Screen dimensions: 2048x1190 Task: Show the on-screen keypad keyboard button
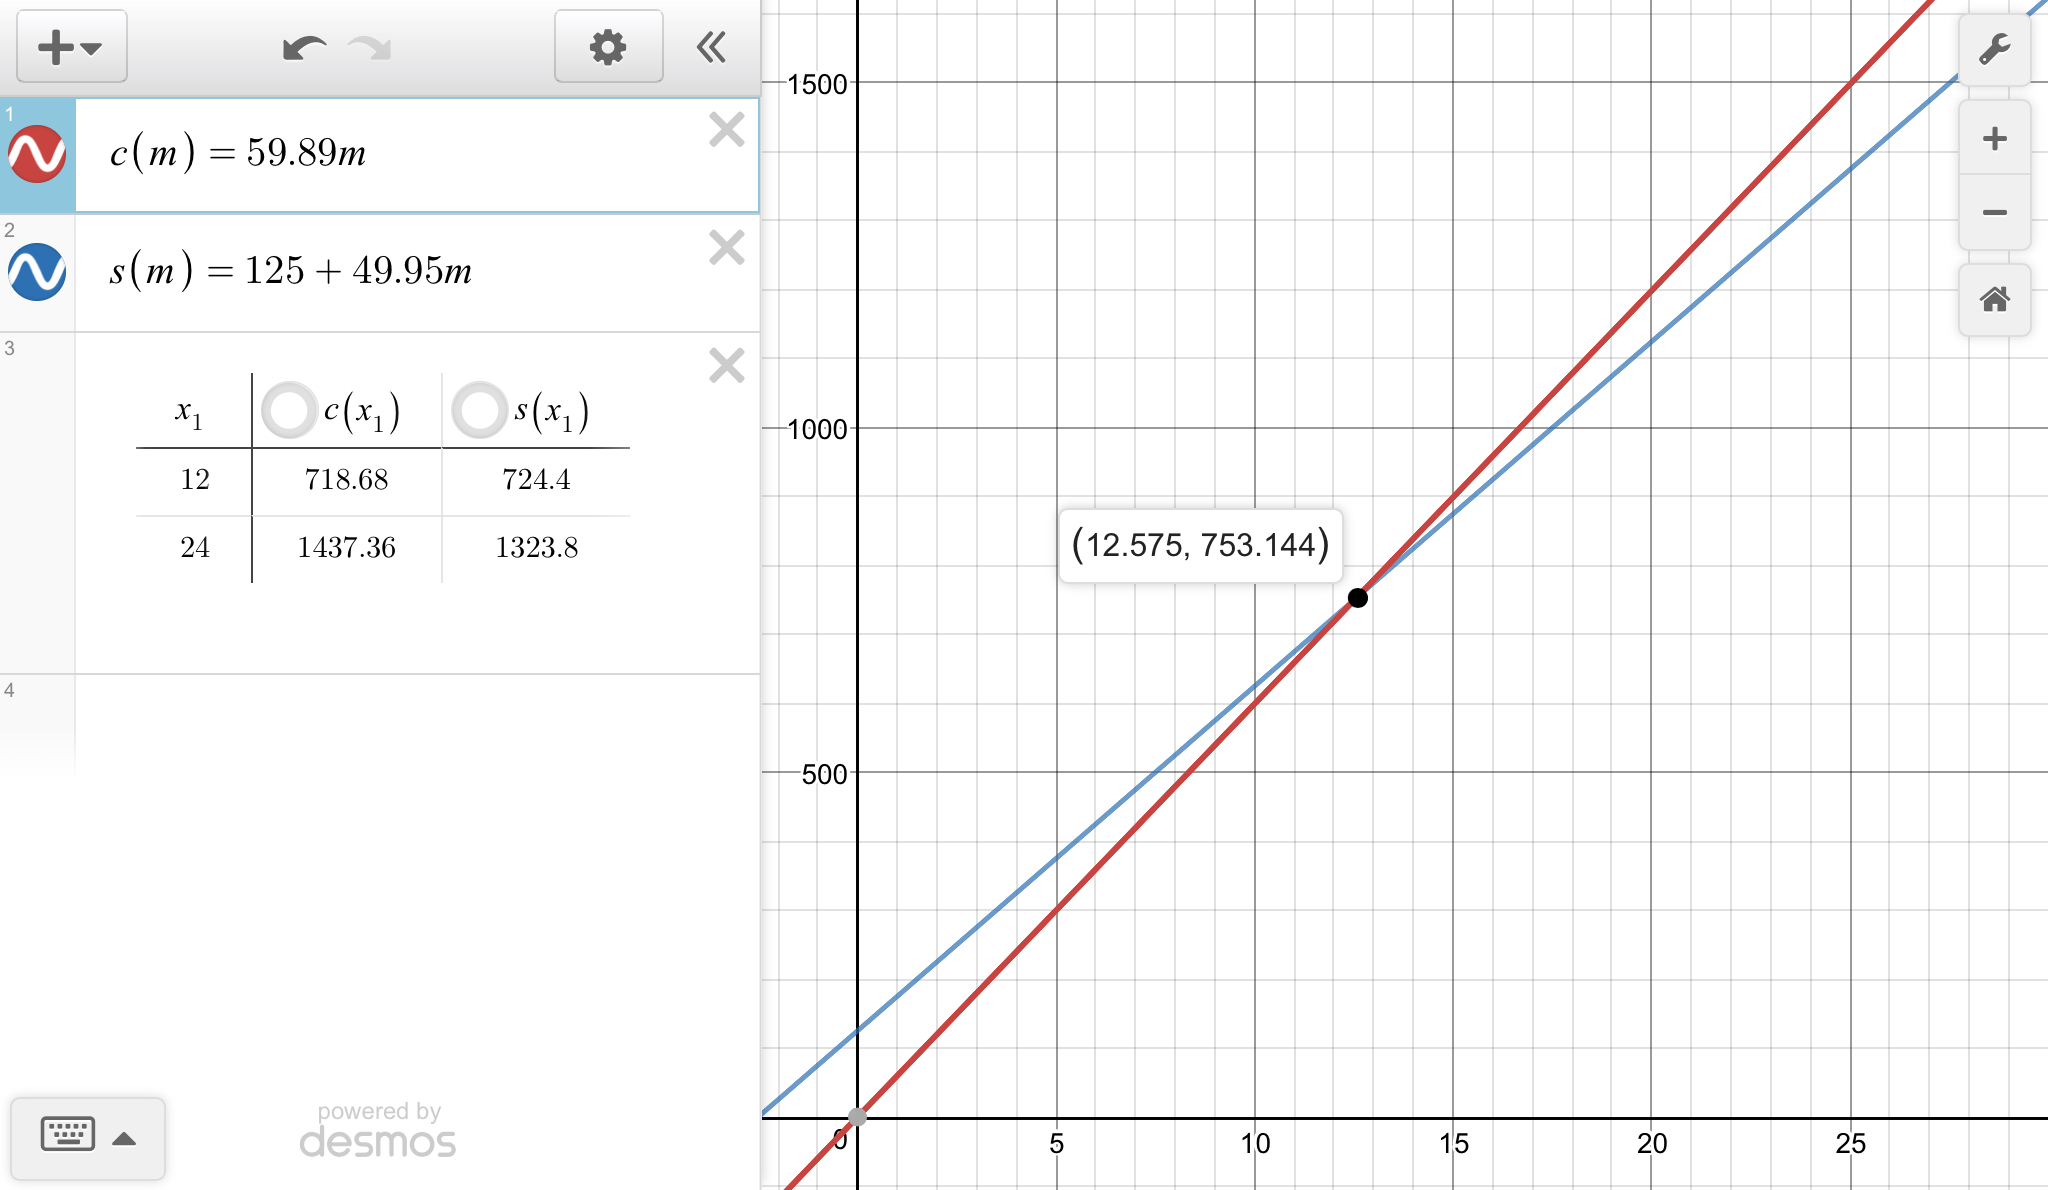(x=67, y=1136)
